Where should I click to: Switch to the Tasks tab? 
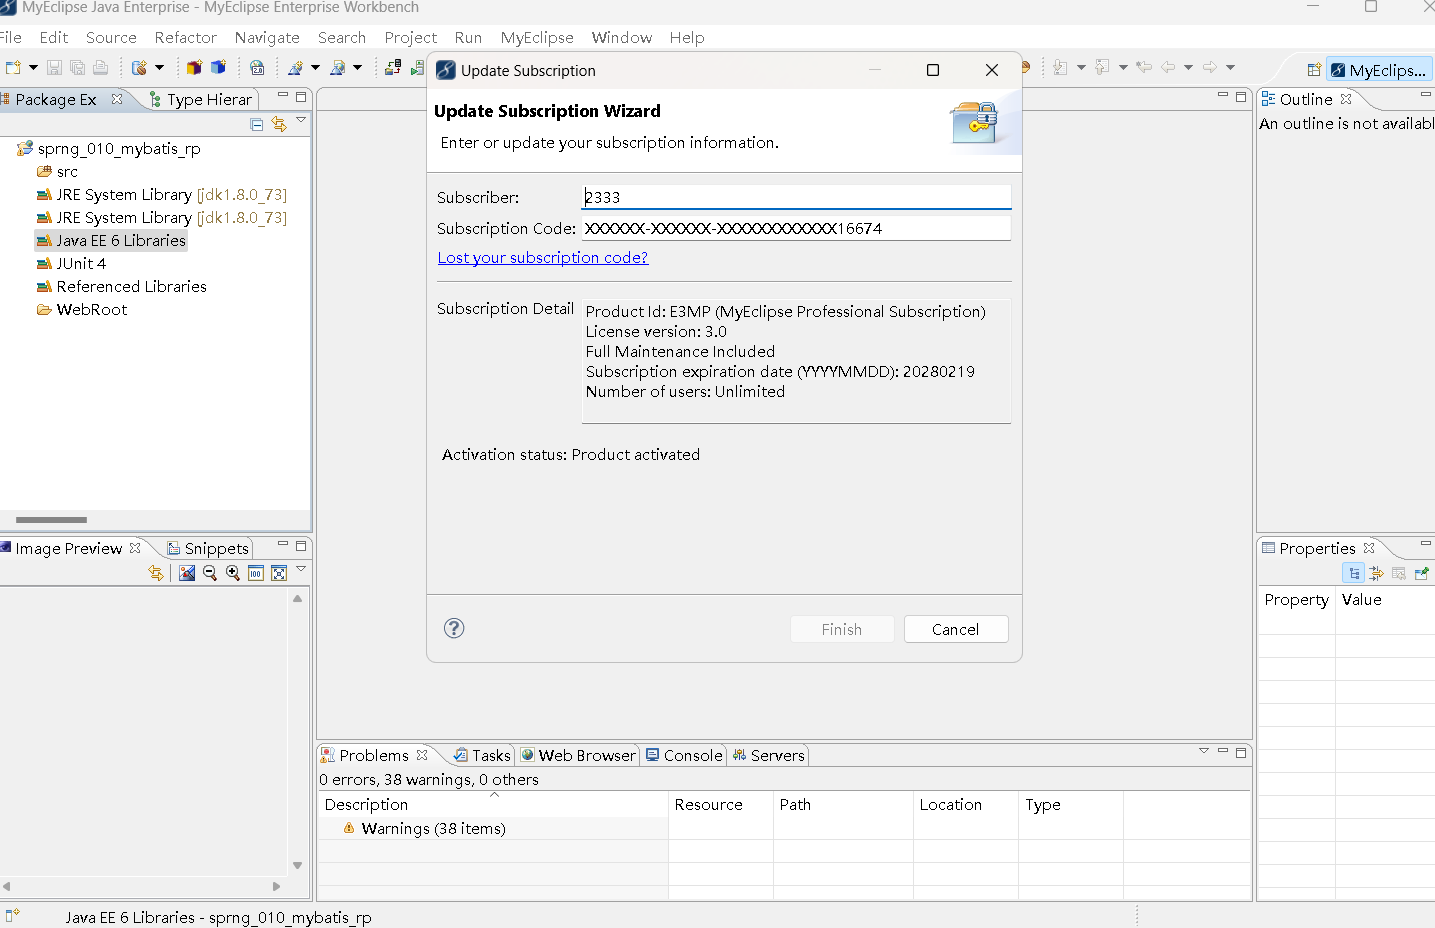pos(482,755)
